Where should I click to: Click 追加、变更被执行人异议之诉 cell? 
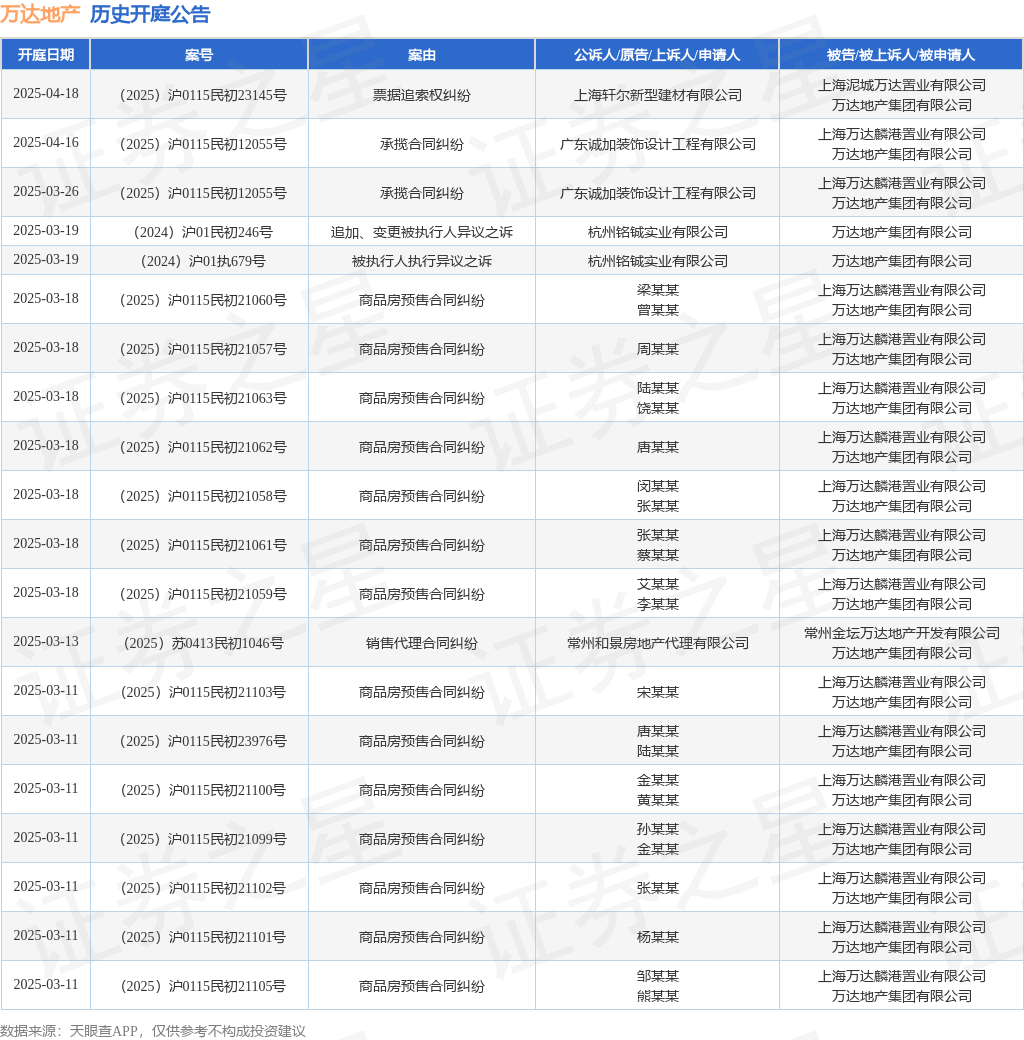pos(422,232)
